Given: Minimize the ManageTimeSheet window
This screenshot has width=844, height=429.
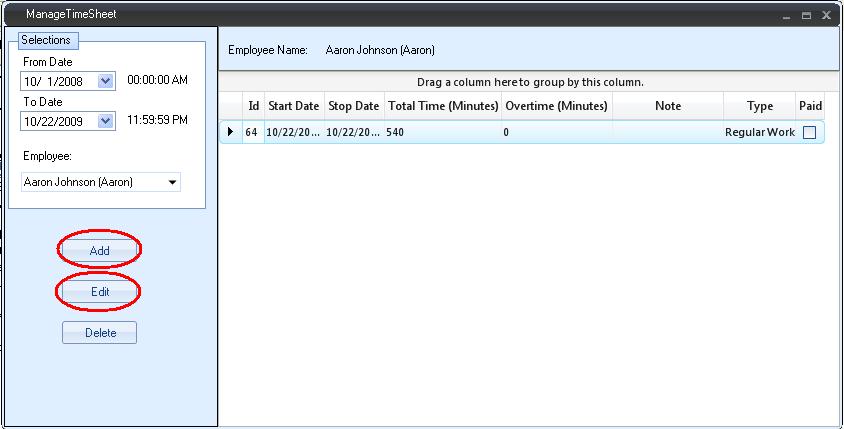Looking at the screenshot, I should 787,16.
